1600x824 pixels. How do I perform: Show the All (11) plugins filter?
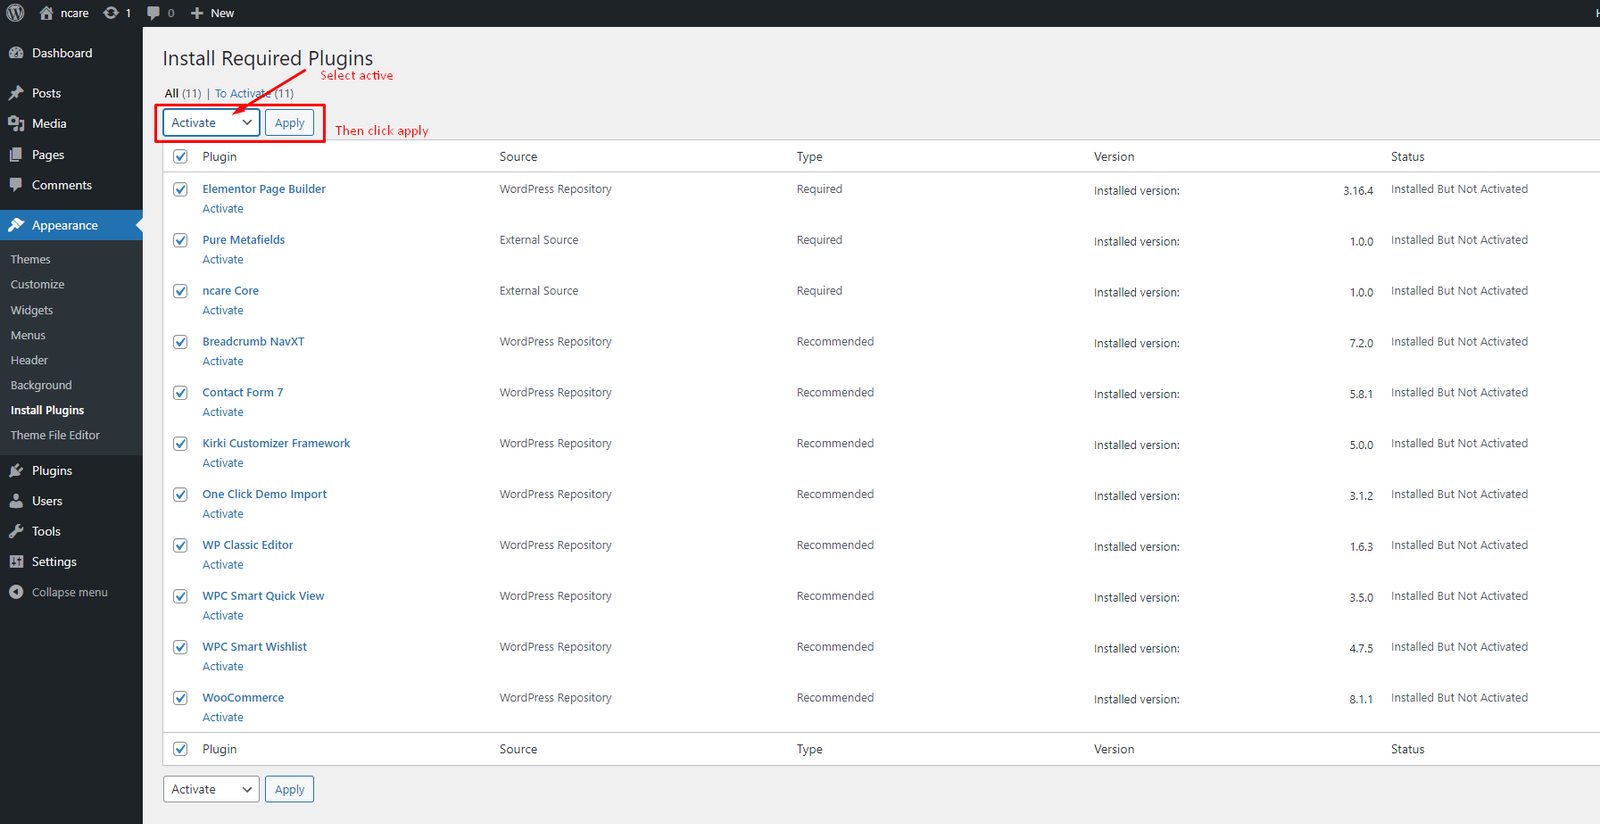183,93
